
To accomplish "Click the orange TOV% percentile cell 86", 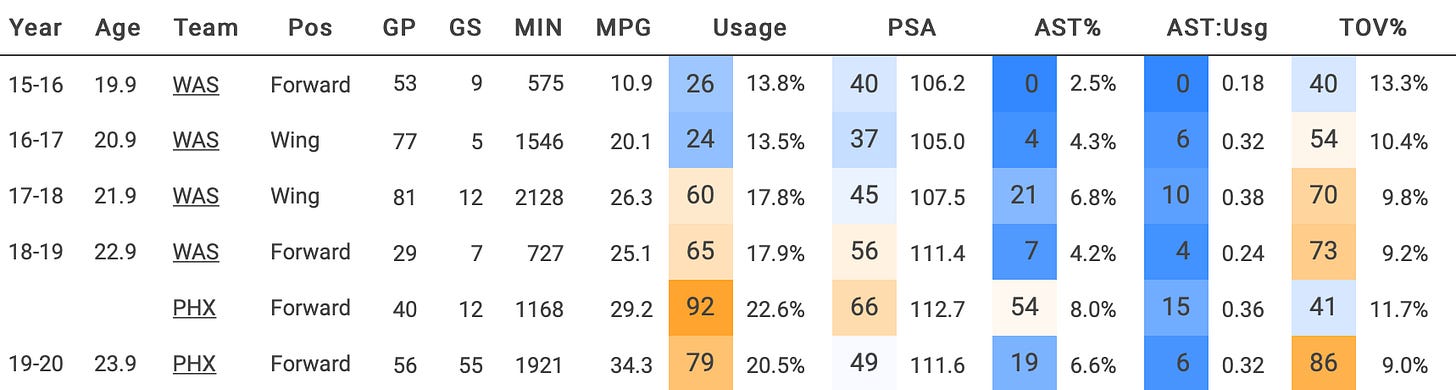I will tap(1323, 364).
